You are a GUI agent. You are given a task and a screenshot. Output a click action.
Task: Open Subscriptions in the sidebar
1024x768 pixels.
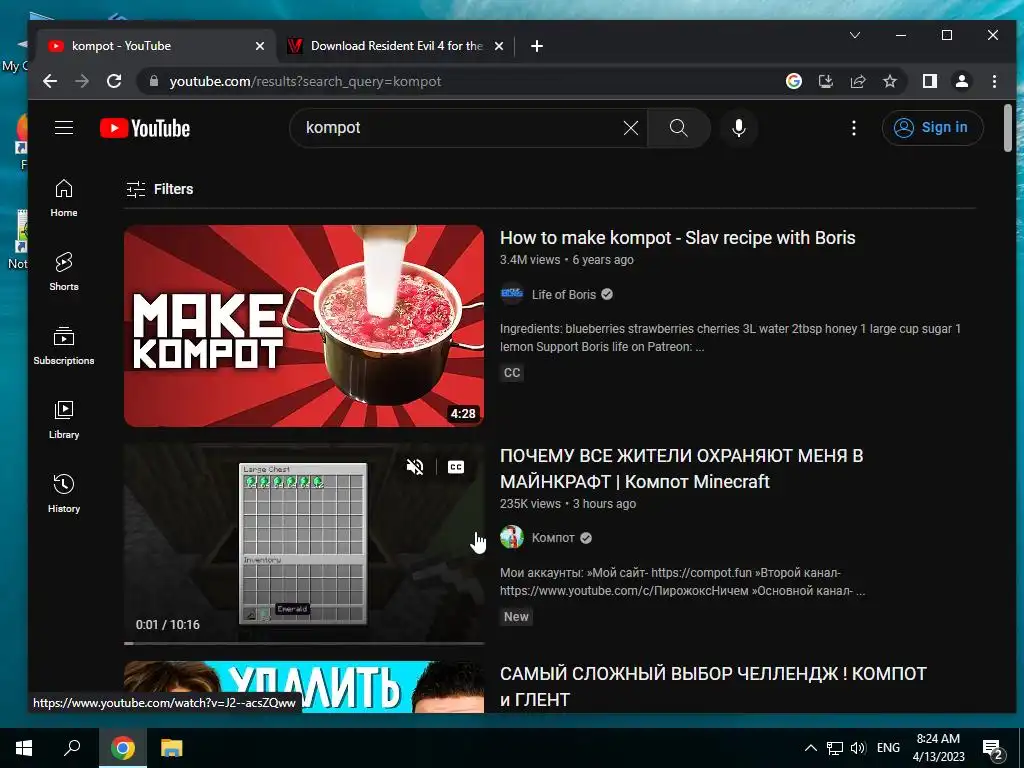(x=64, y=345)
